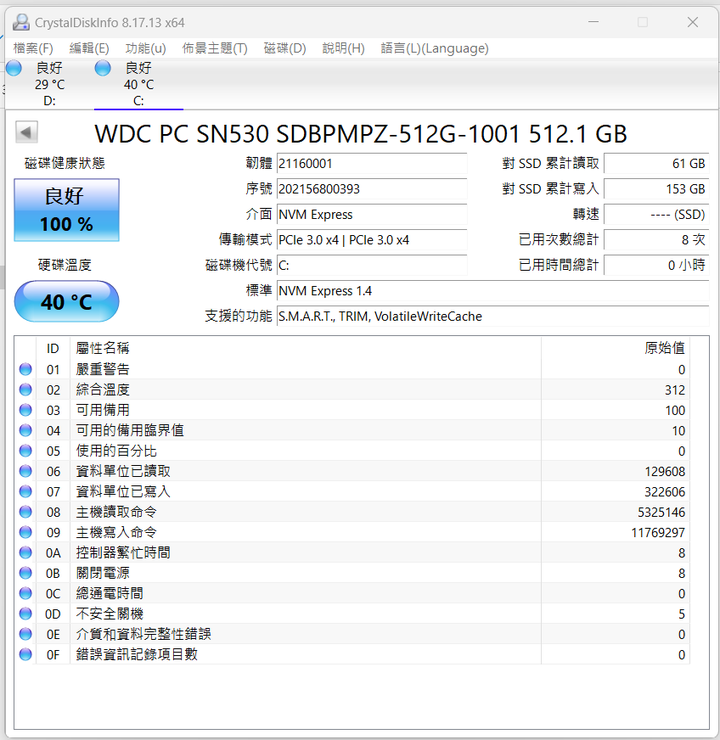Screen dimensions: 720x740
Task: Click the 硬碟溫度 label
Action: (x=65, y=265)
